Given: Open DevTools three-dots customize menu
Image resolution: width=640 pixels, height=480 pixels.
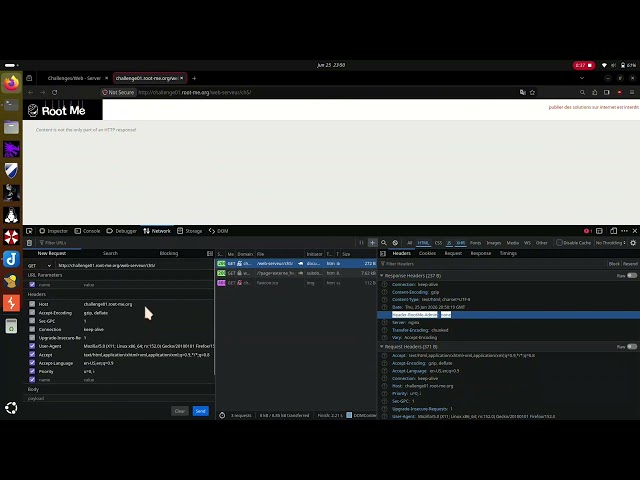Looking at the screenshot, I should point(624,231).
